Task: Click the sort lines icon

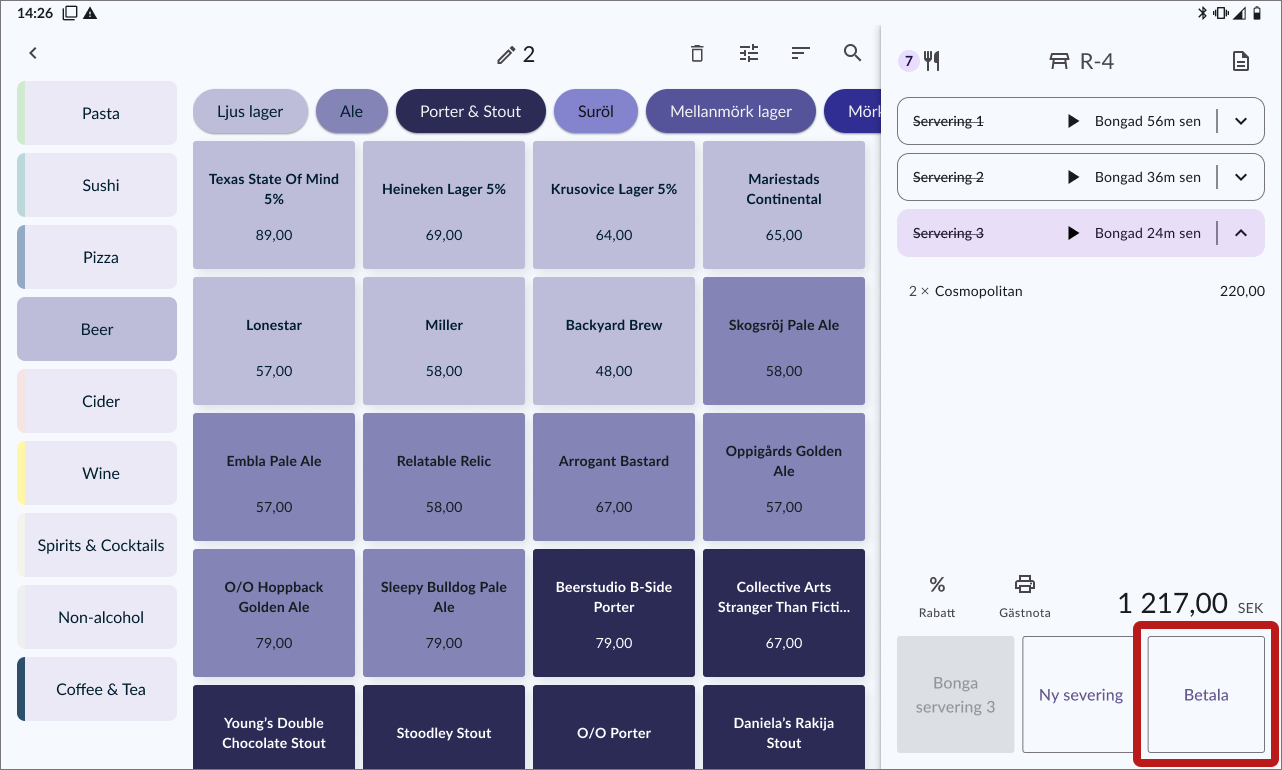Action: click(x=801, y=53)
